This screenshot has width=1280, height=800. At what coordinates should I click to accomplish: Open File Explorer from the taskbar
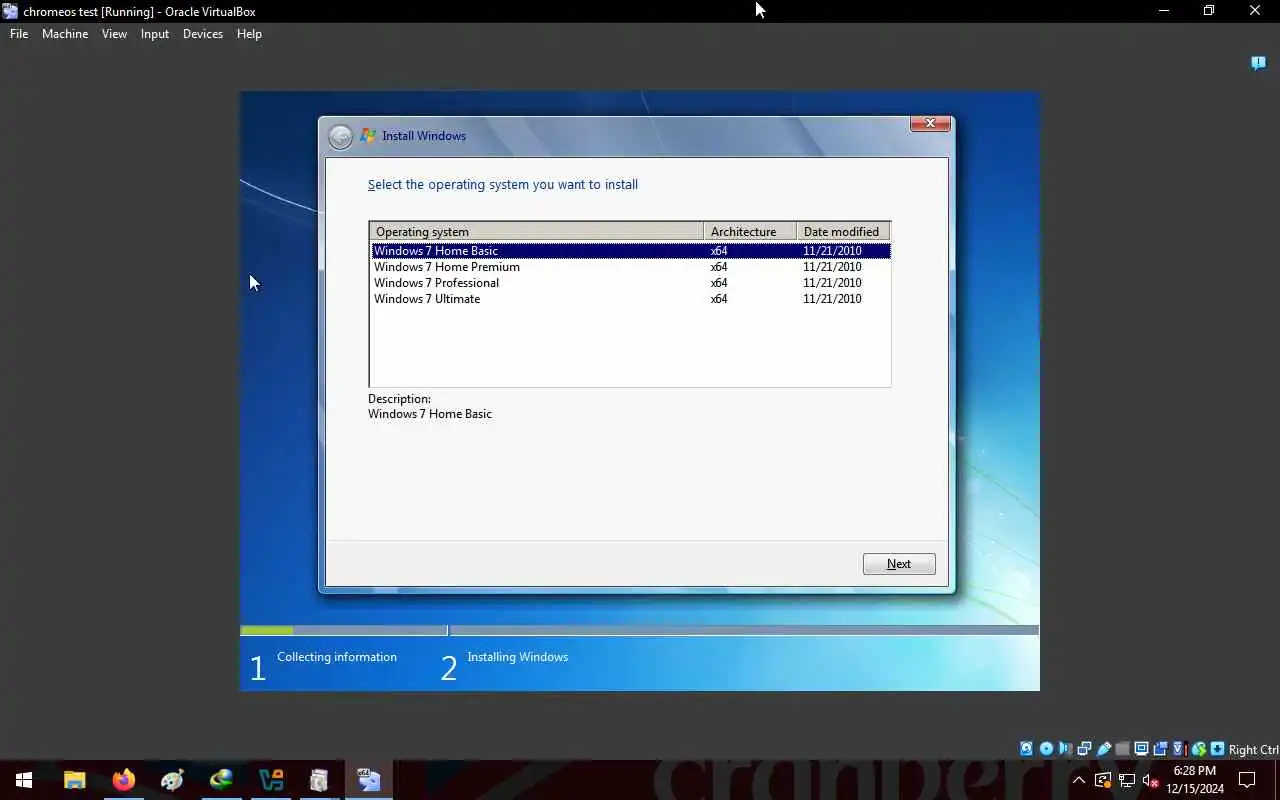click(75, 780)
